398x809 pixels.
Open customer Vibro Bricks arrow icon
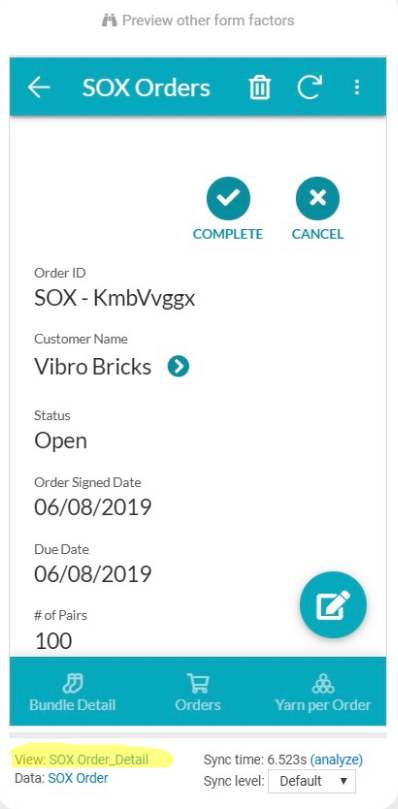179,367
